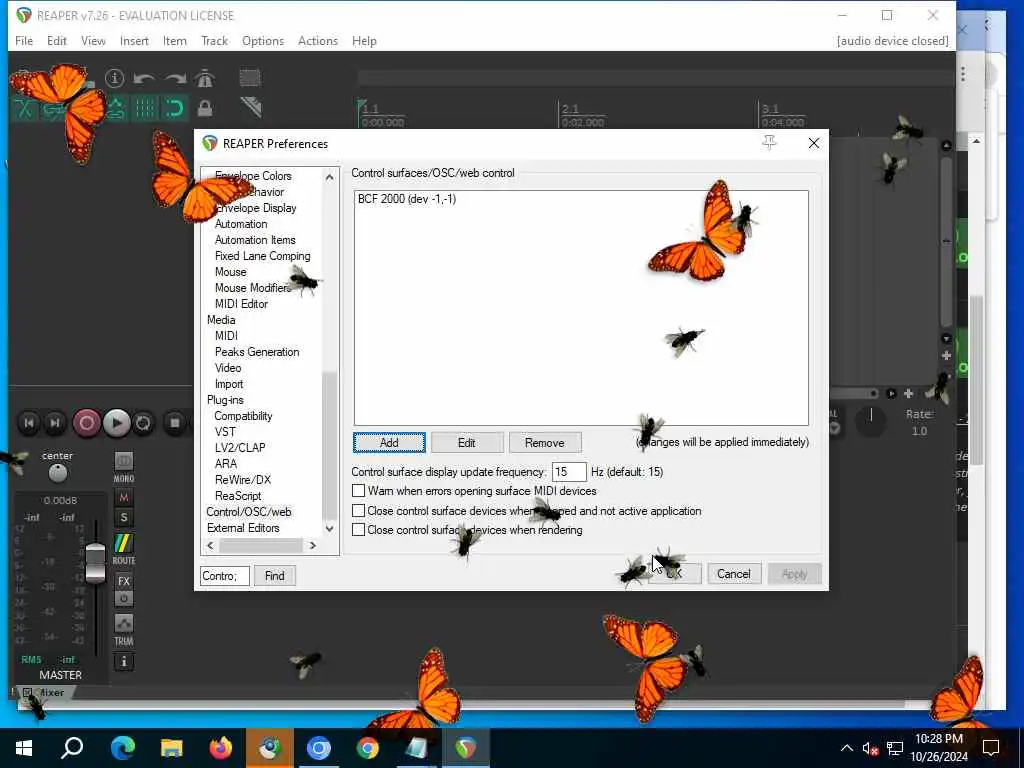
Task: Click the Redo arrow in toolbar
Action: coord(175,79)
